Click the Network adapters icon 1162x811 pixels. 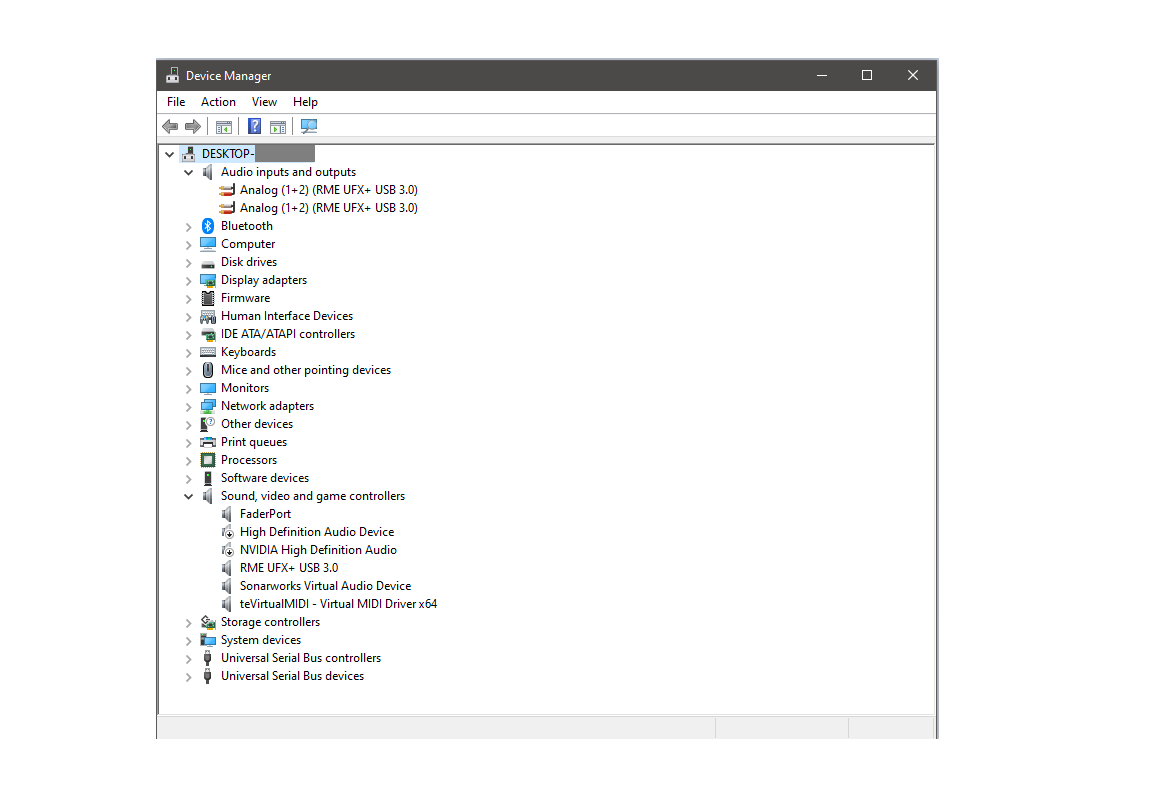click(x=208, y=406)
